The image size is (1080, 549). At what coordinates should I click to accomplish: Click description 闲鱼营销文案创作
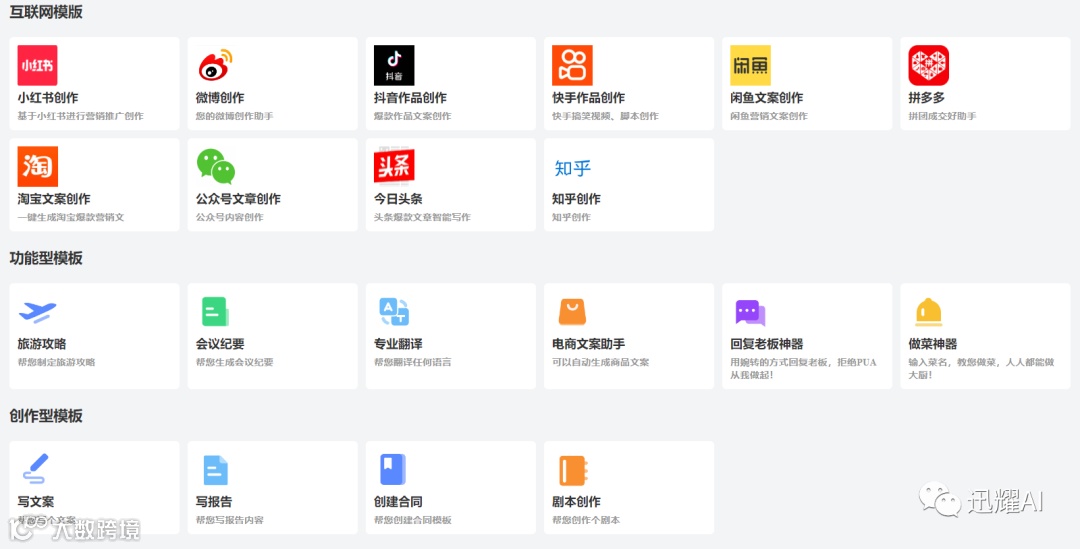[769, 116]
